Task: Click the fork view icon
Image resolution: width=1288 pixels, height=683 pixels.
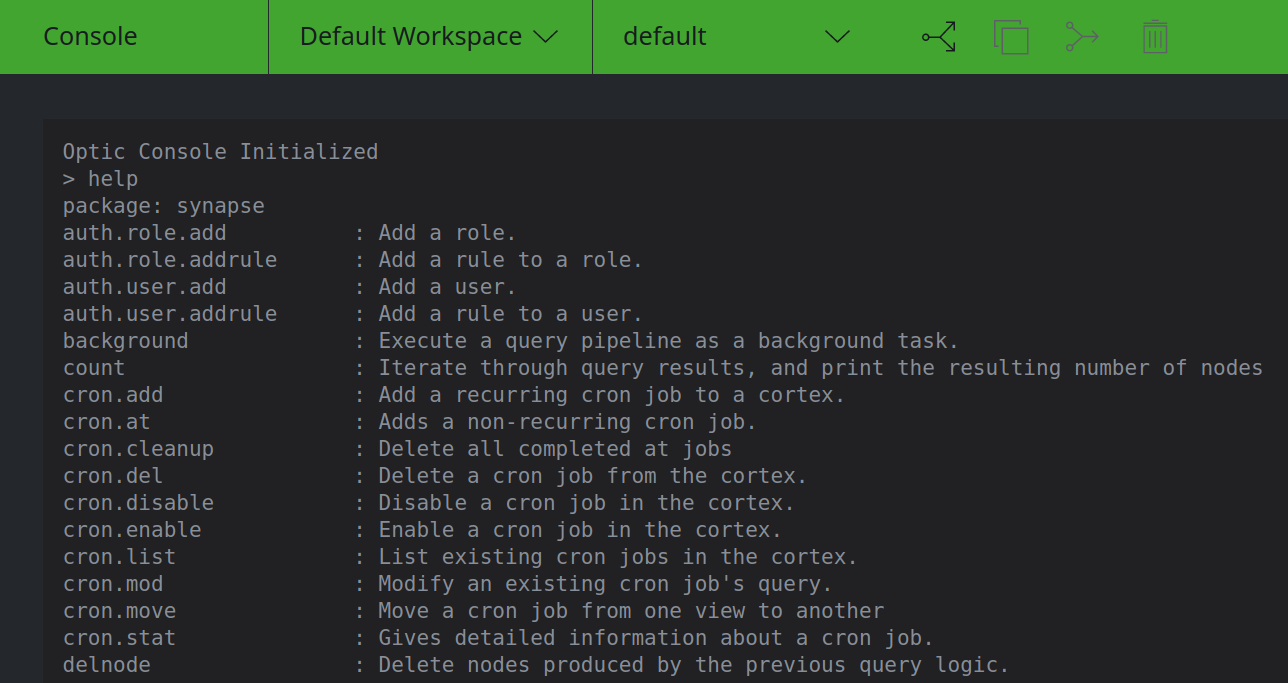Action: coord(939,37)
